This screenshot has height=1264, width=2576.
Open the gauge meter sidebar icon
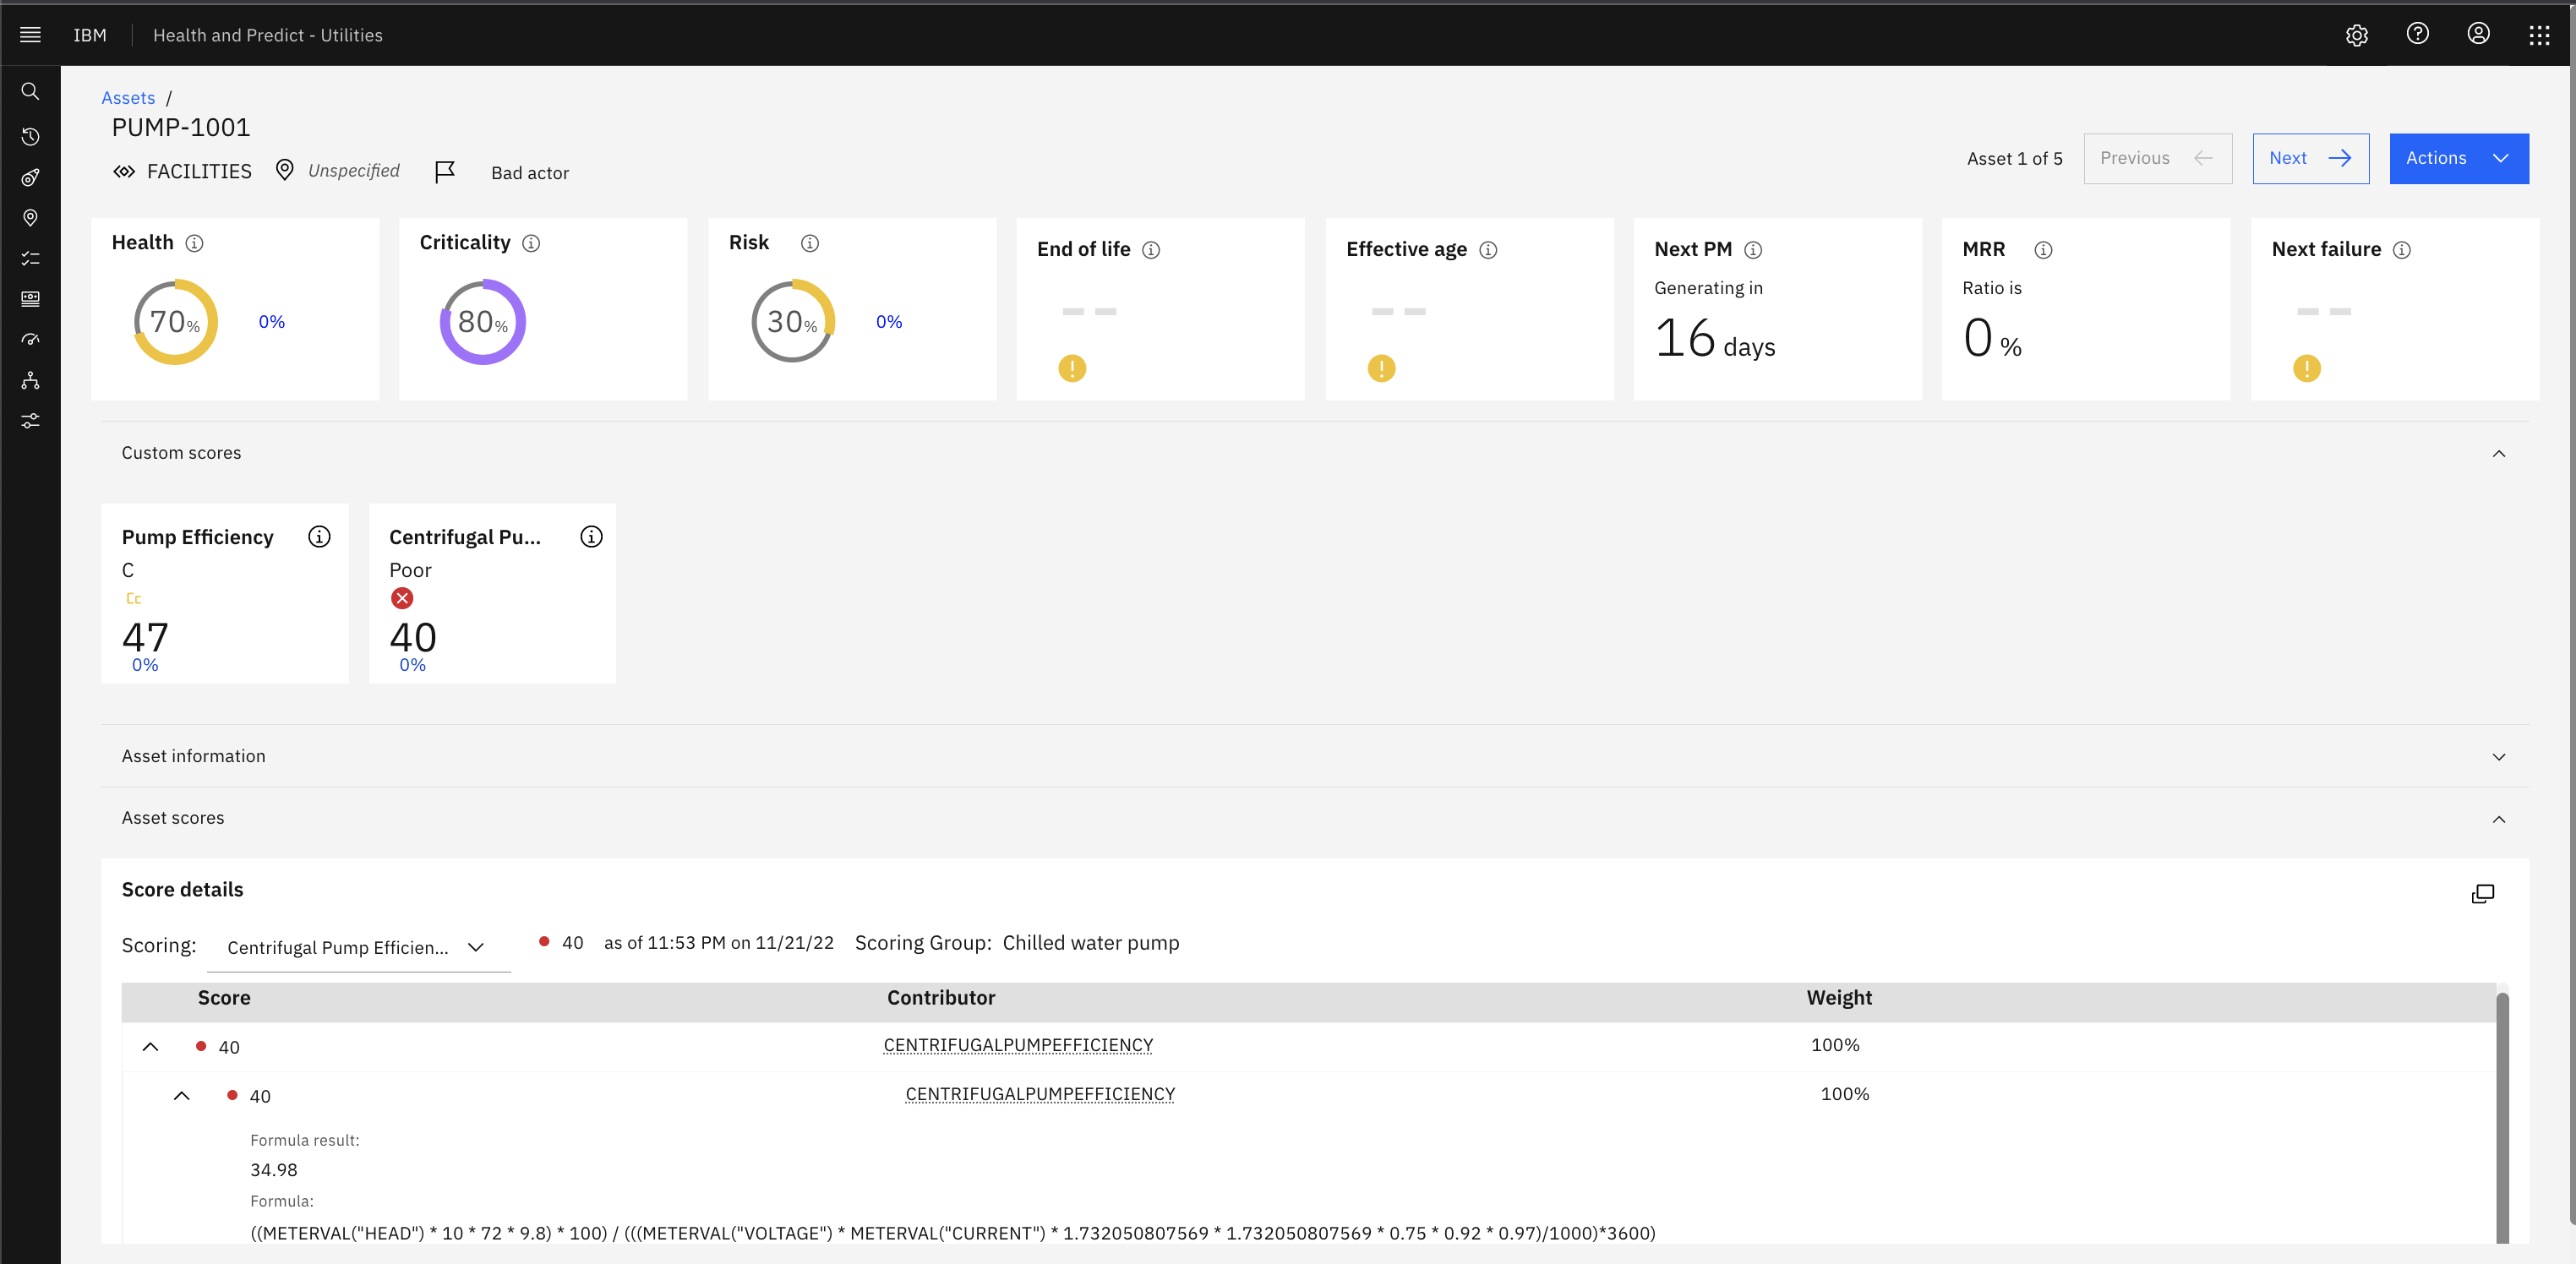click(30, 340)
